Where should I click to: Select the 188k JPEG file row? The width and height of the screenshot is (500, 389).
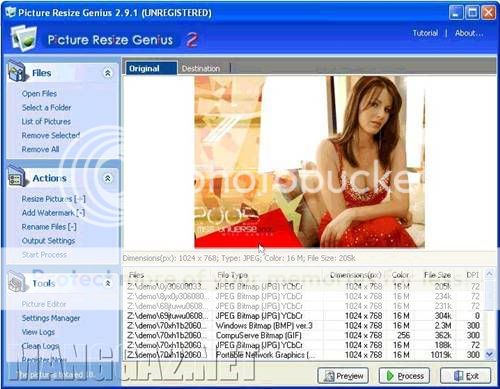304,345
